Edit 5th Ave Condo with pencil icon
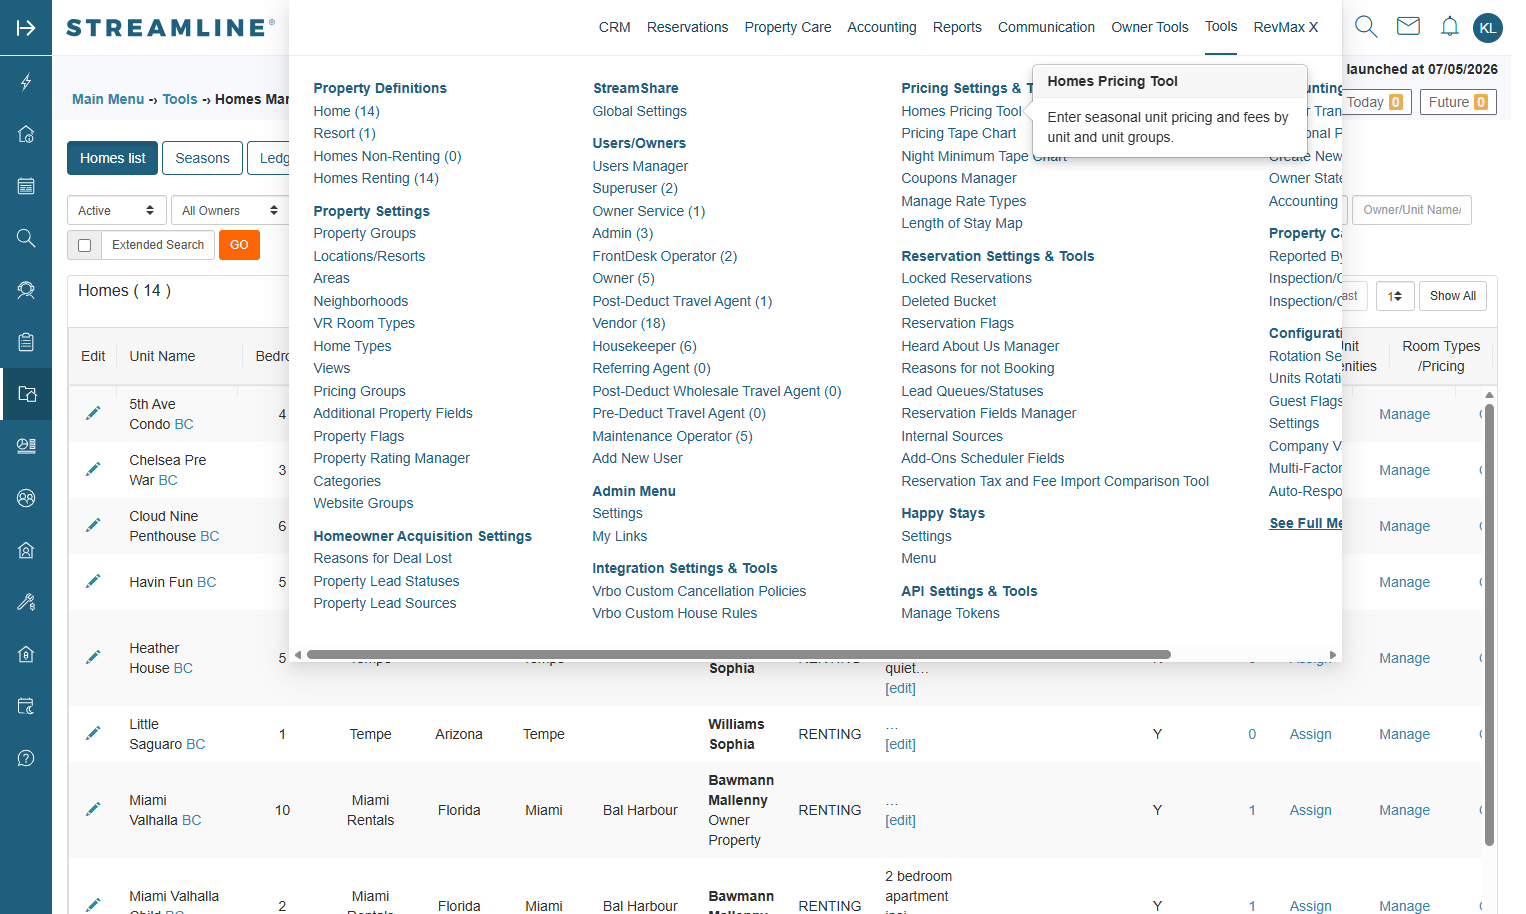The image size is (1526, 914). 93,413
